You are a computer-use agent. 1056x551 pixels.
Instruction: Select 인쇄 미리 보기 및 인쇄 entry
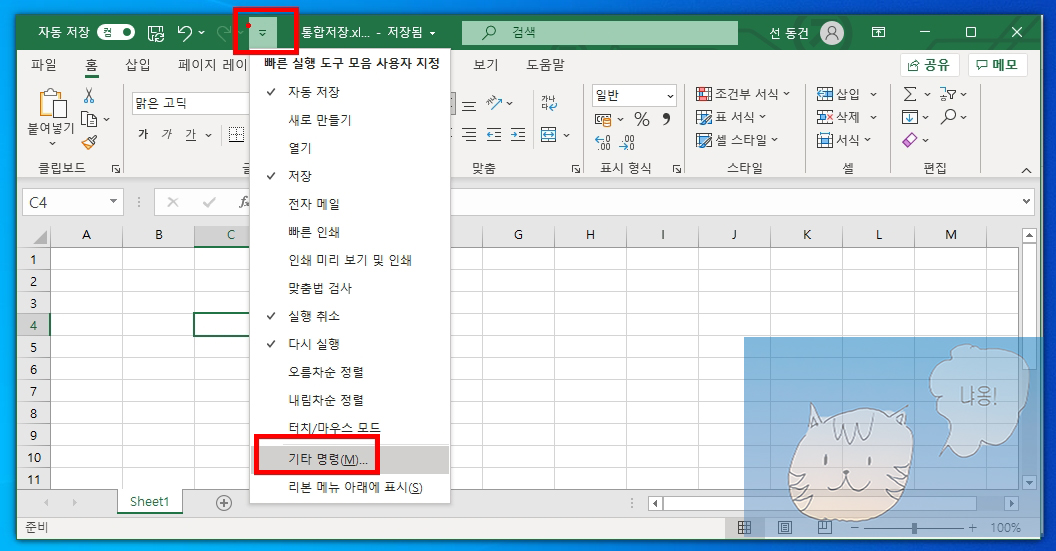(x=350, y=259)
